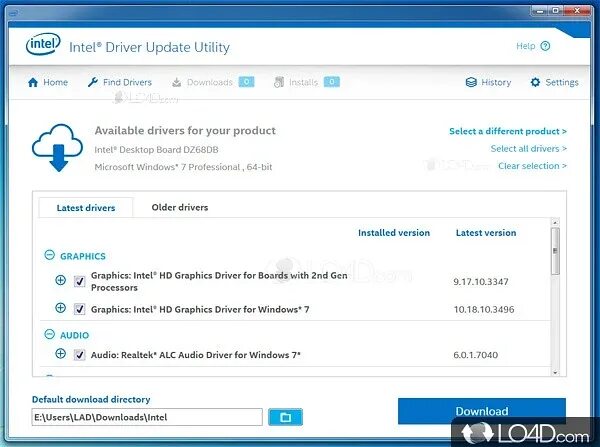Click version 9.17.10.3347

click(481, 282)
